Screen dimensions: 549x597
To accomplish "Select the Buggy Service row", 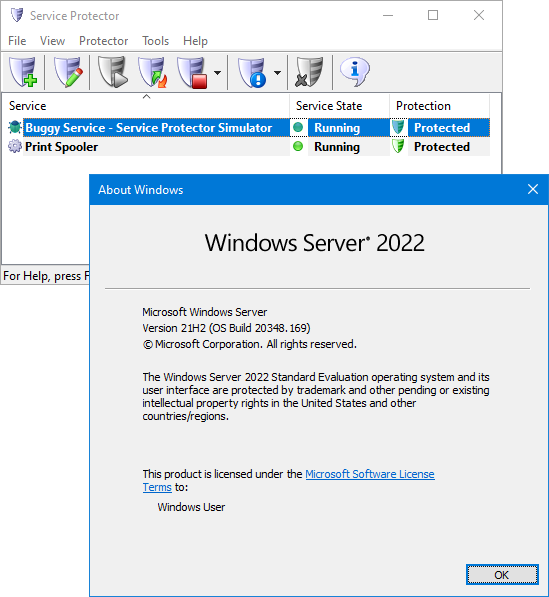I will 248,128.
